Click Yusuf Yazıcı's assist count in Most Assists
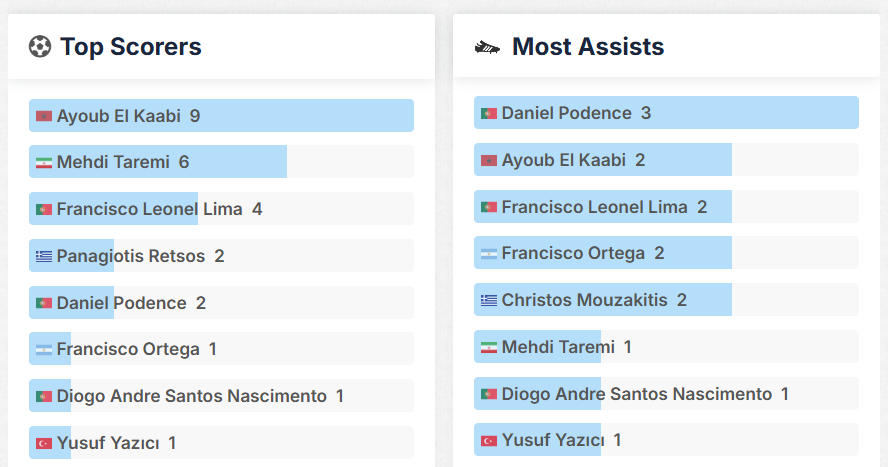 coord(617,440)
